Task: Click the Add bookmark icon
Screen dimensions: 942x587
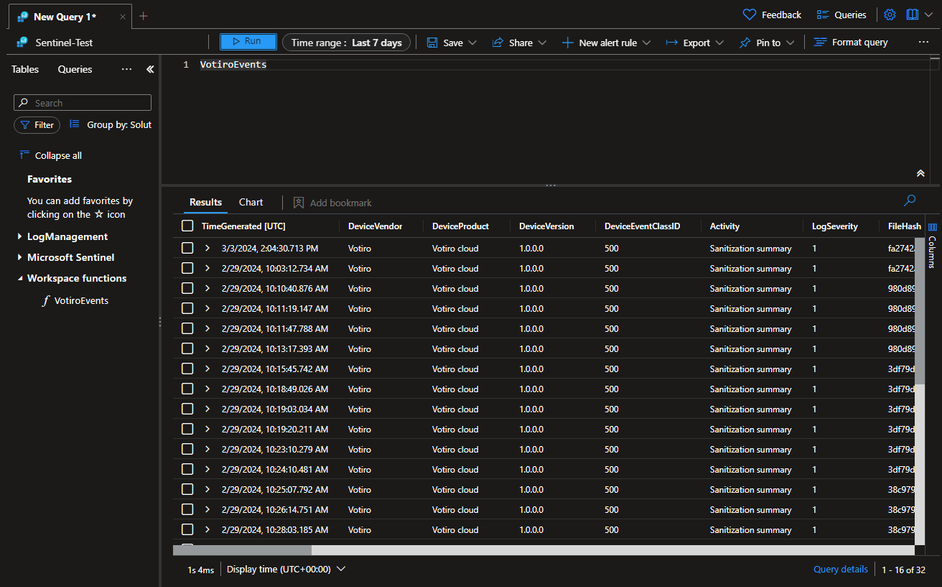Action: pos(299,202)
